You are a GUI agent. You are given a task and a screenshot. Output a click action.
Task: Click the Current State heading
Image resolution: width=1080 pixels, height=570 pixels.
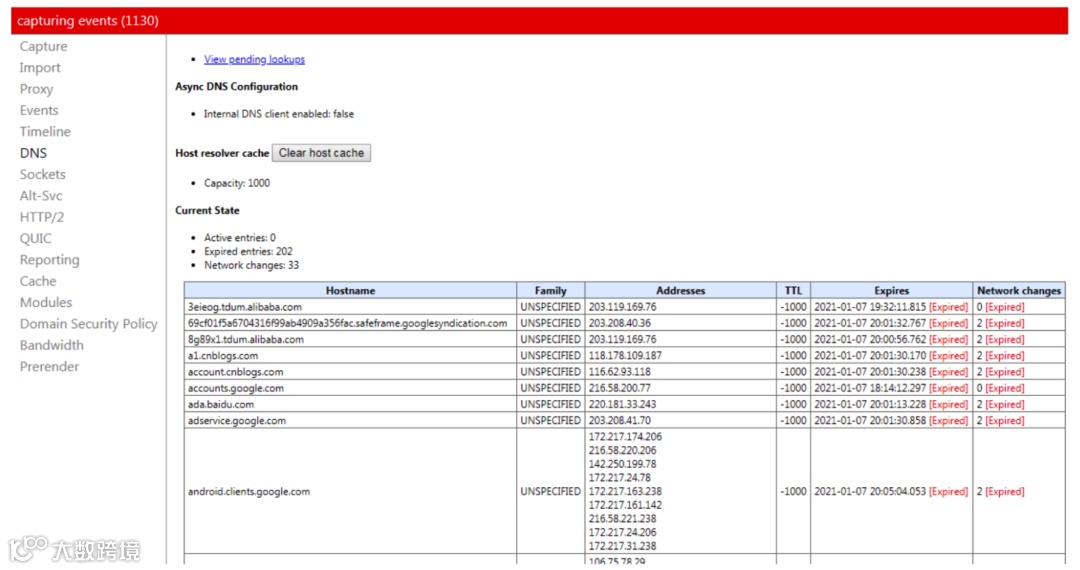coord(207,211)
